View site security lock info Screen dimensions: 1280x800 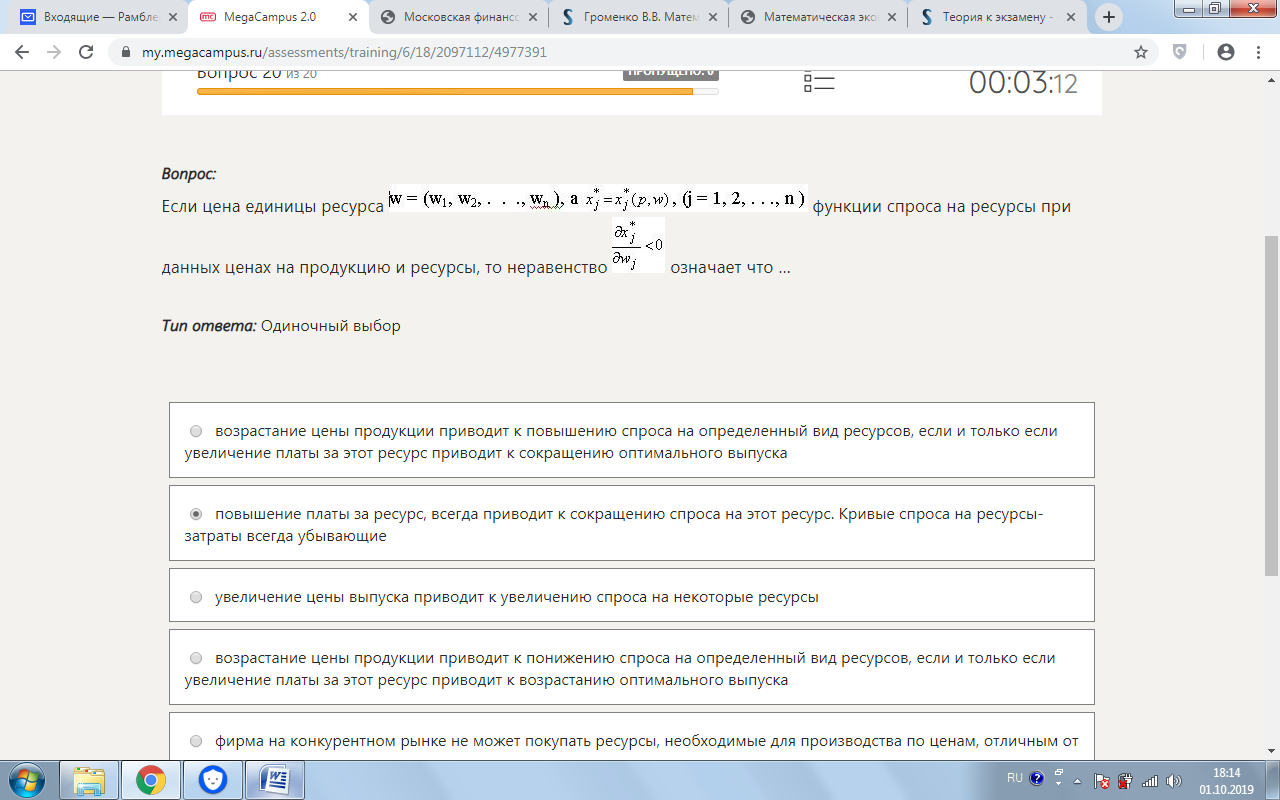(125, 52)
